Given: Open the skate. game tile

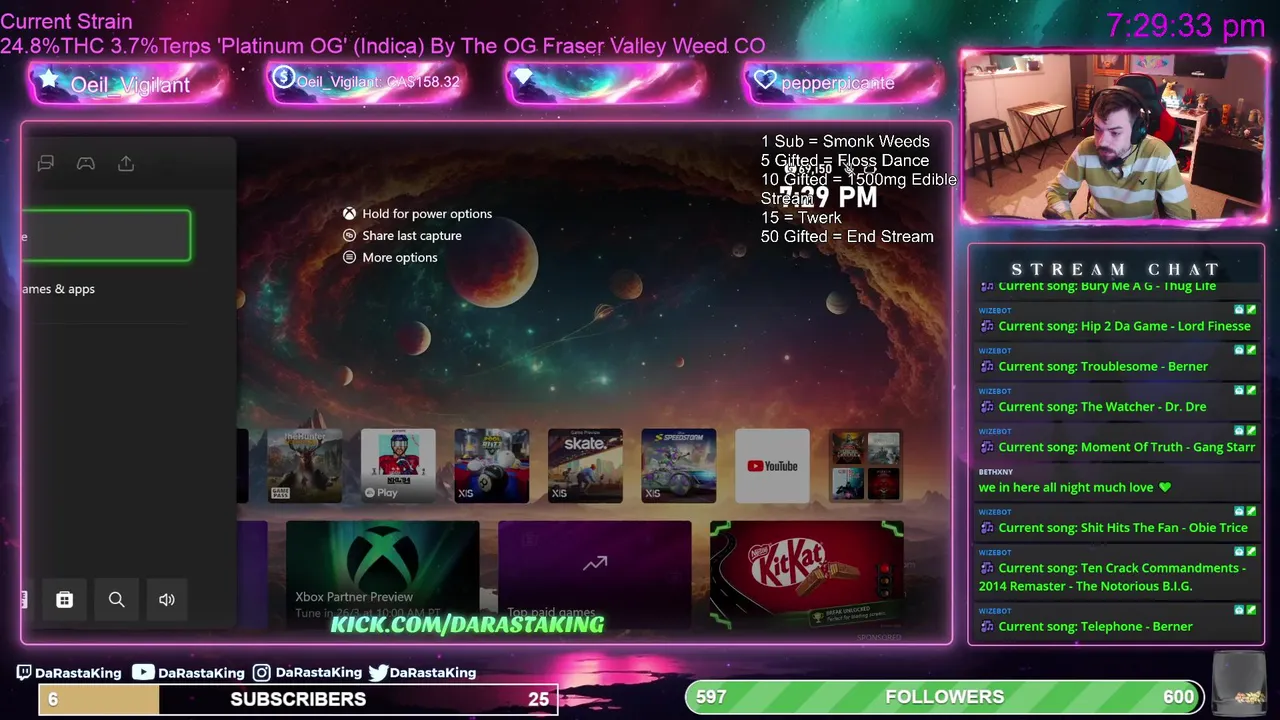Looking at the screenshot, I should 585,466.
